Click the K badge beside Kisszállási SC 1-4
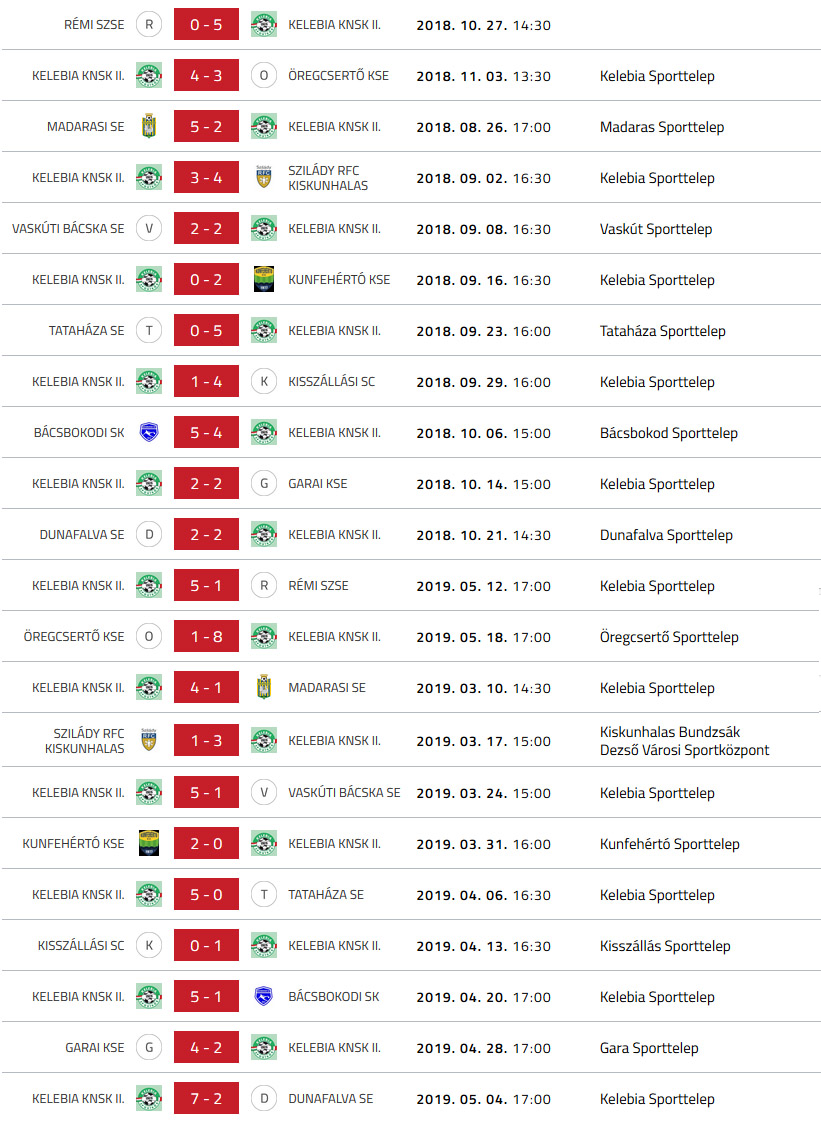Viewport: 821px width, 1129px height. pos(264,382)
